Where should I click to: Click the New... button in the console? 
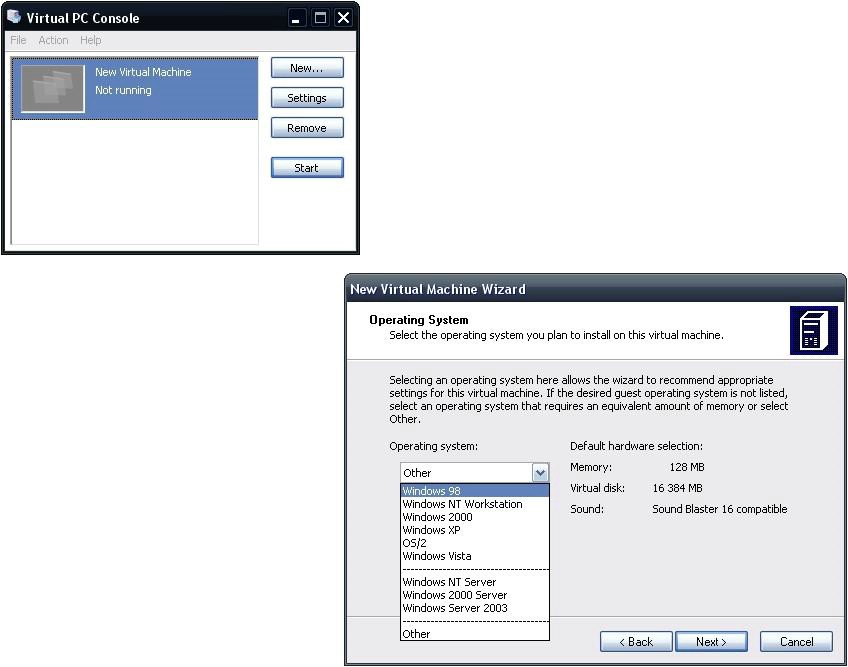(307, 68)
